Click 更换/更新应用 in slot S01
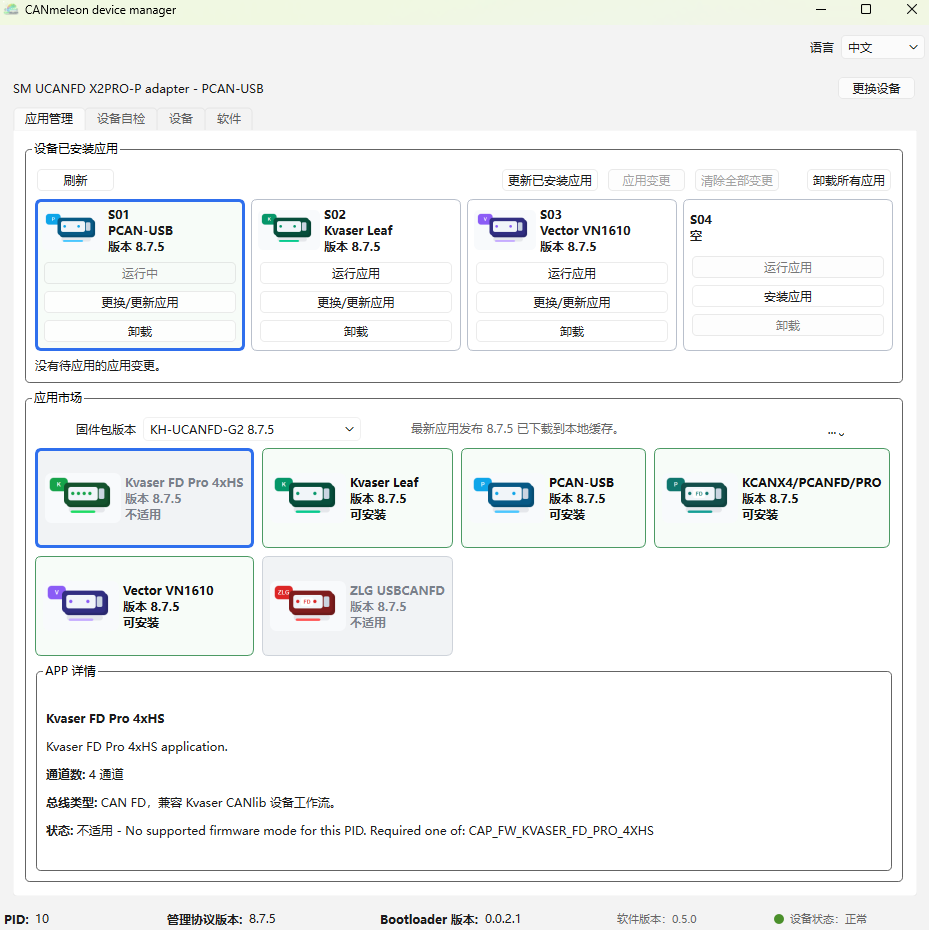 click(x=140, y=302)
